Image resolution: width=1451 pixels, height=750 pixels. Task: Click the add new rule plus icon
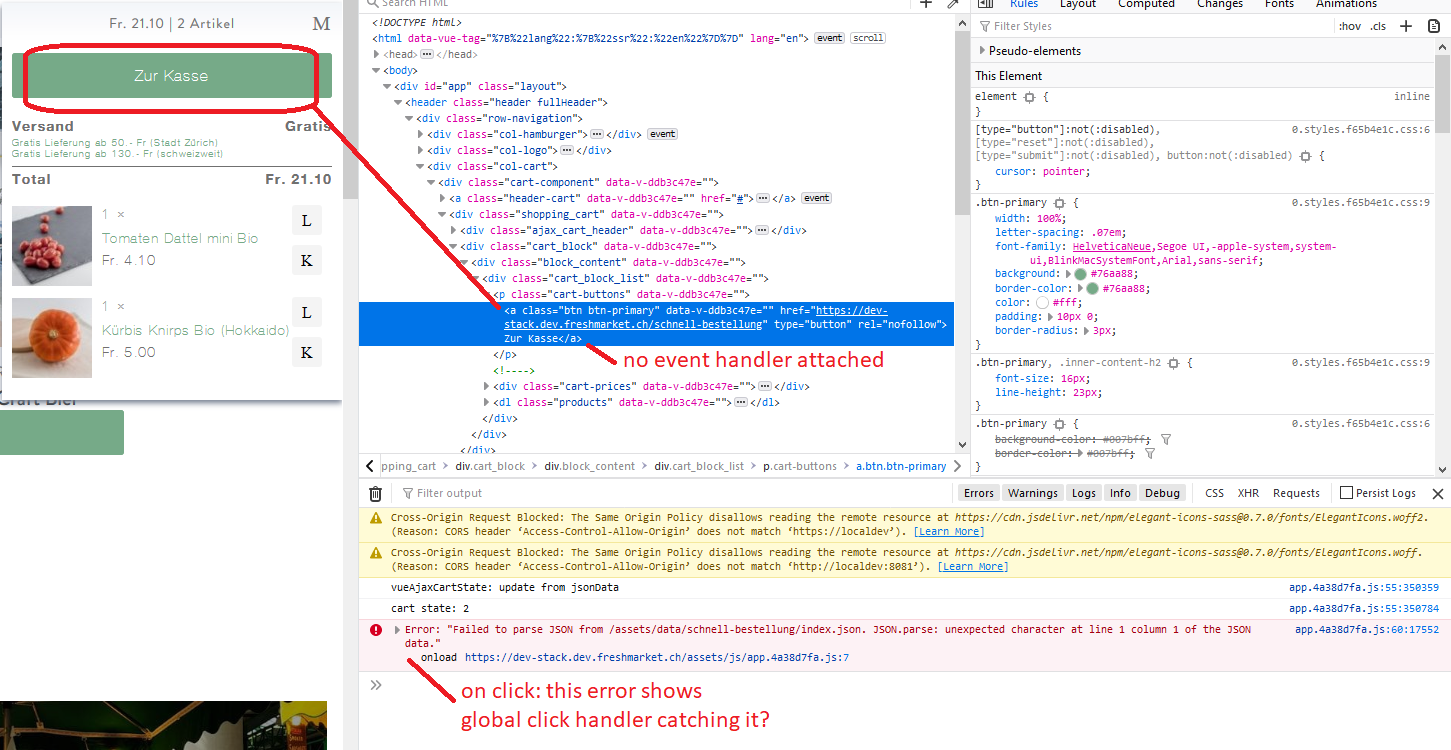coord(1406,25)
